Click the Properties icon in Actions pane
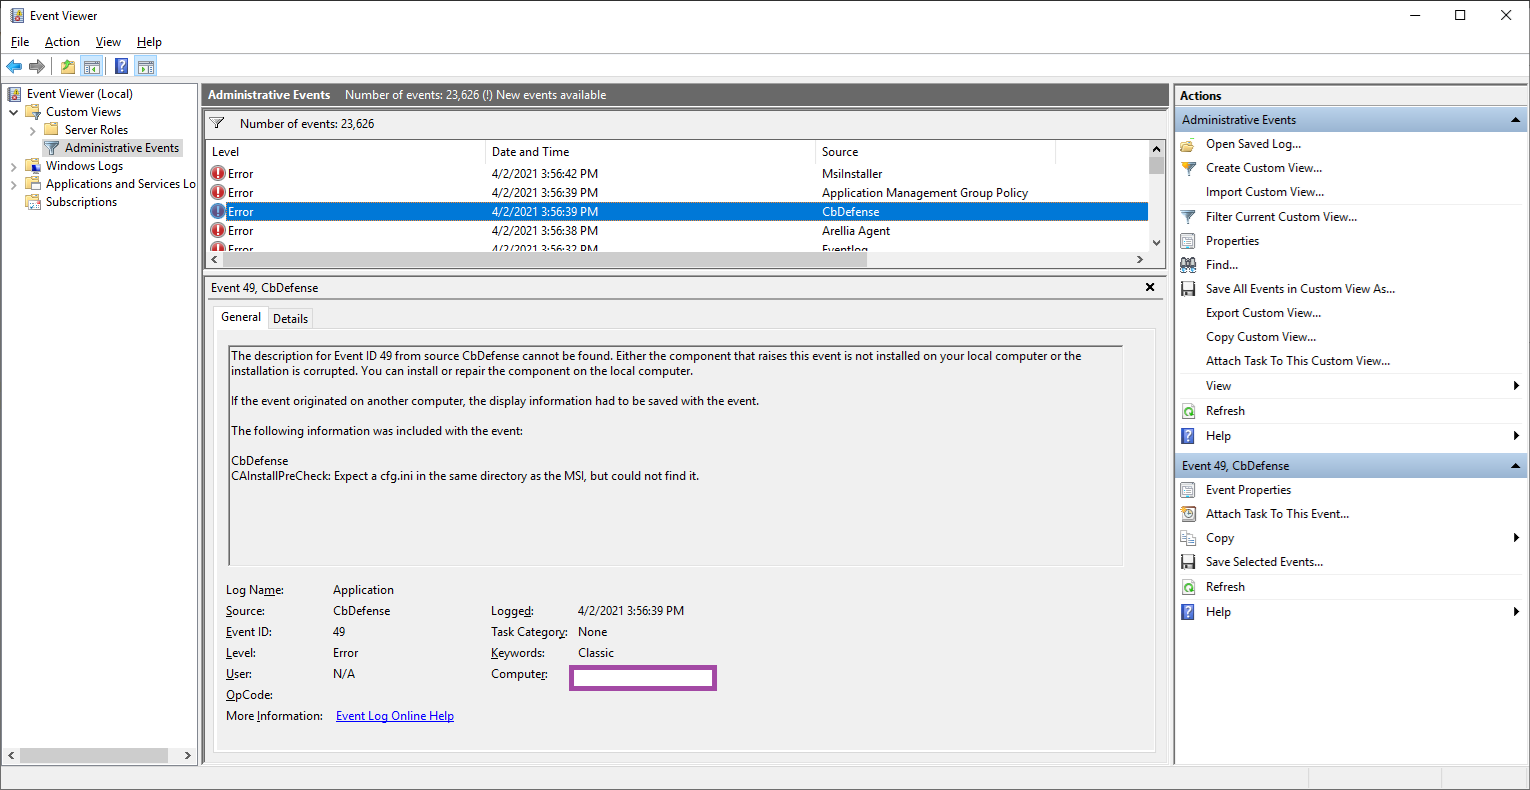The image size is (1530, 790). coord(1188,241)
